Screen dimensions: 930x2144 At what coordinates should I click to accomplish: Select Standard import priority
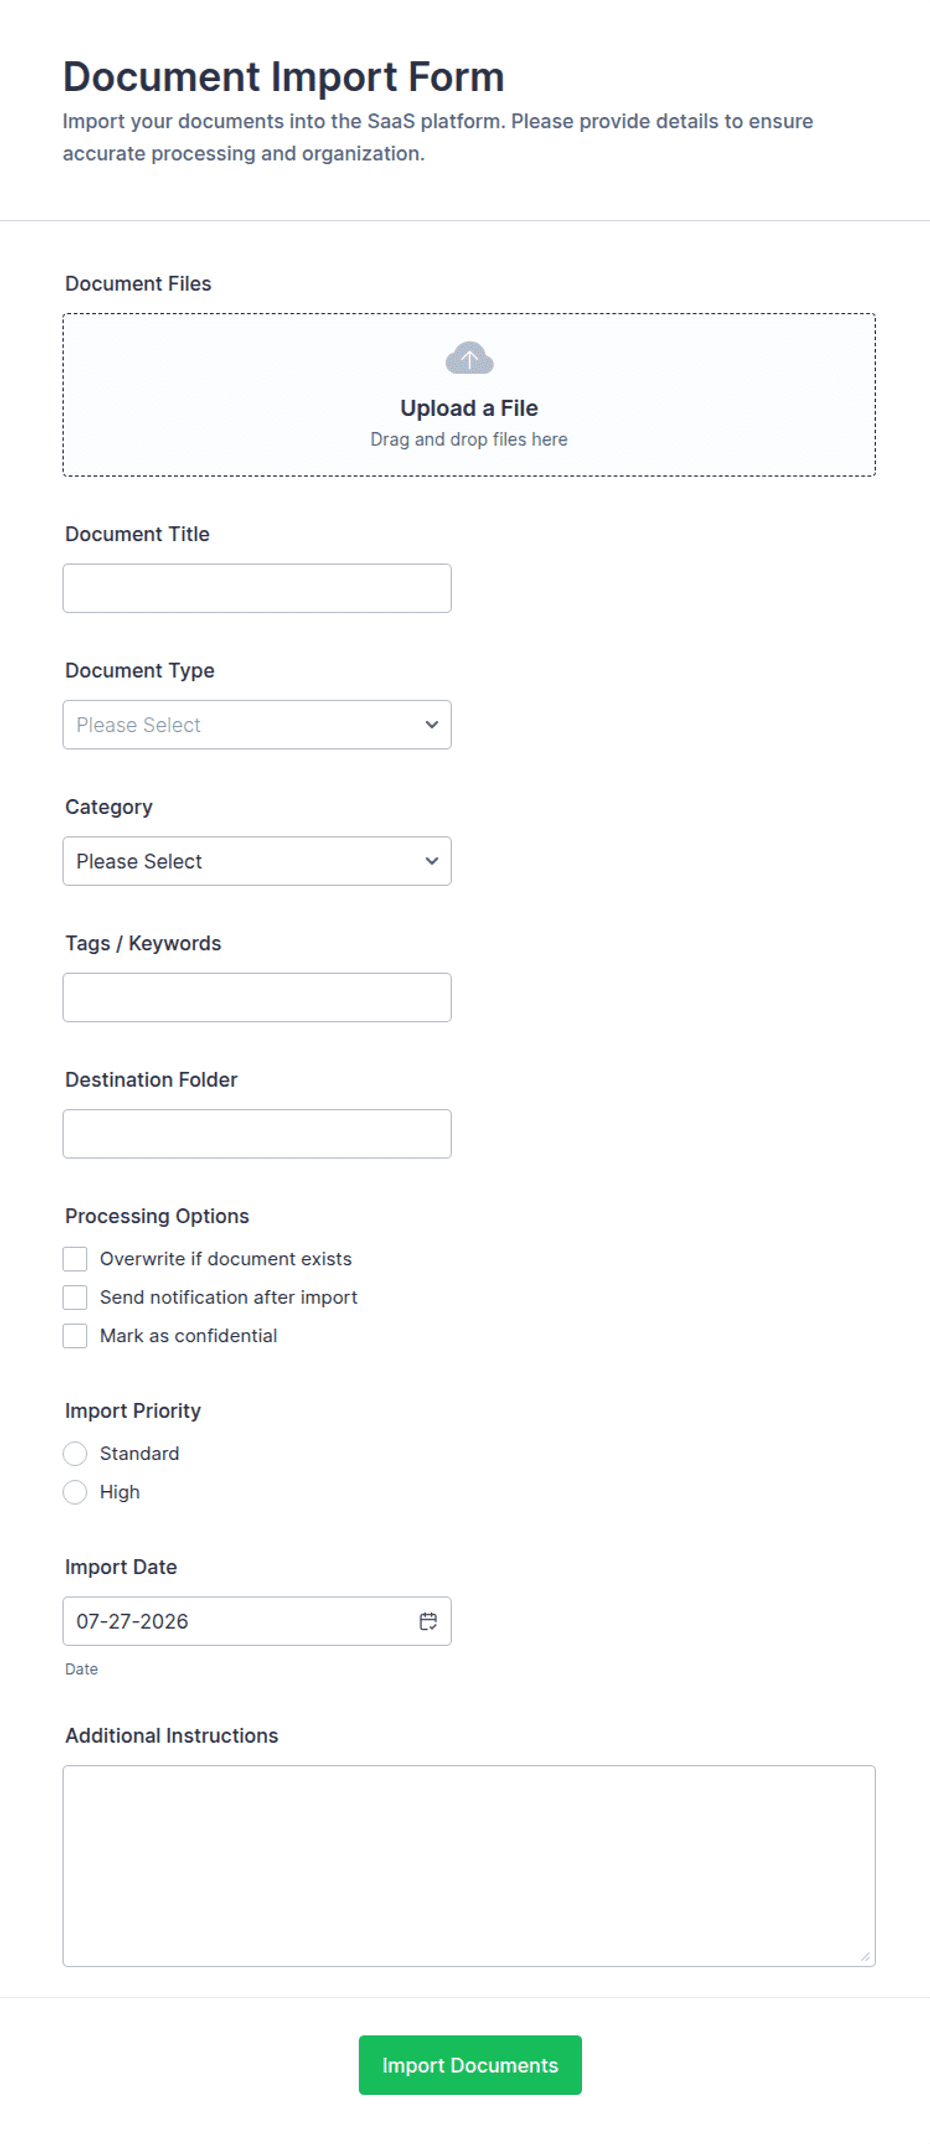75,1454
